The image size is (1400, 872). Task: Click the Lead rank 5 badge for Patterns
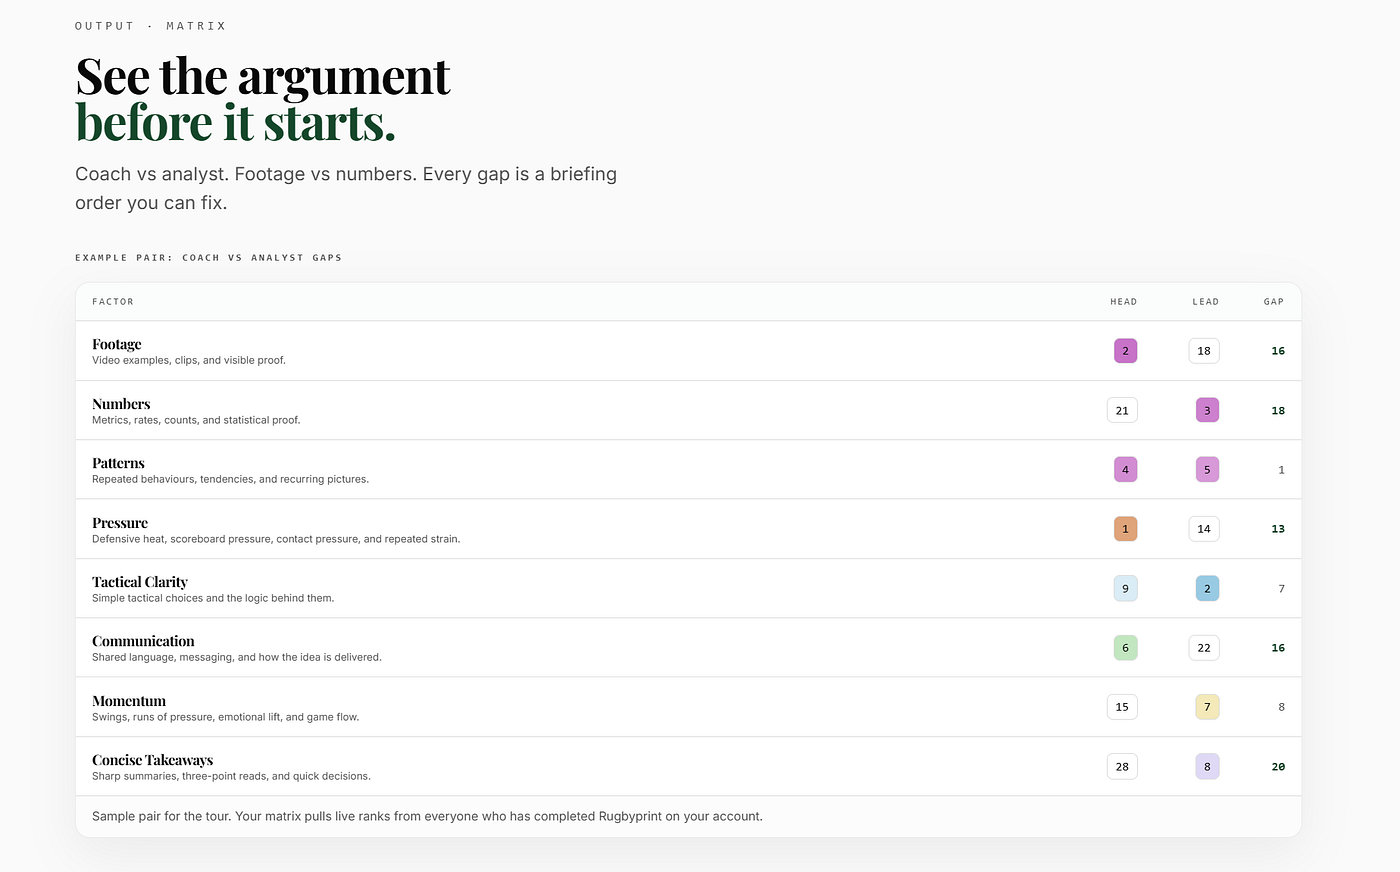pos(1207,470)
